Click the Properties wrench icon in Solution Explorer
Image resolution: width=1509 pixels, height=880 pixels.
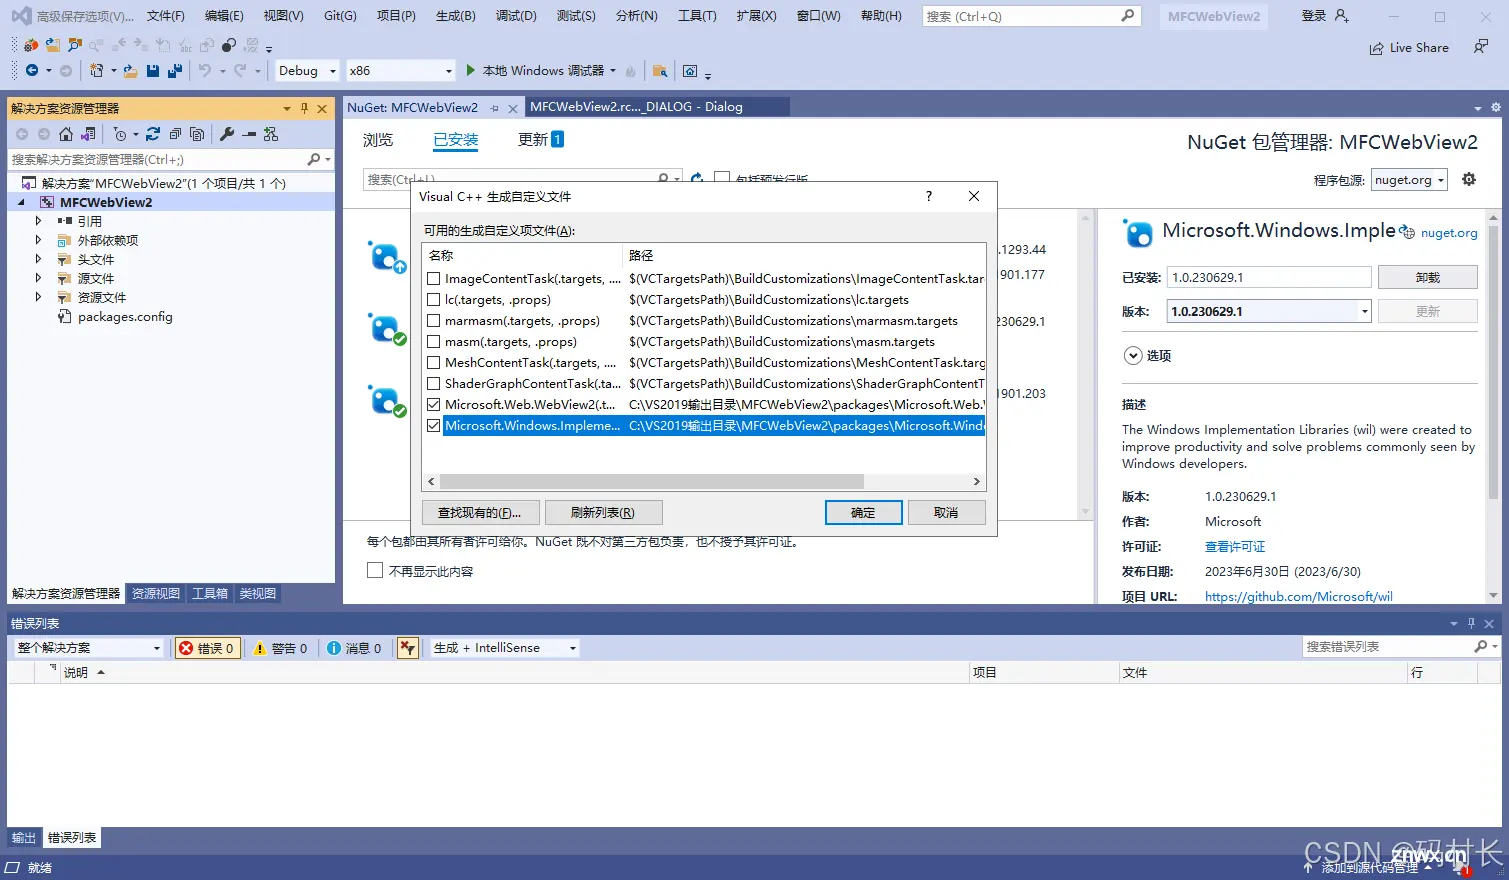[227, 134]
